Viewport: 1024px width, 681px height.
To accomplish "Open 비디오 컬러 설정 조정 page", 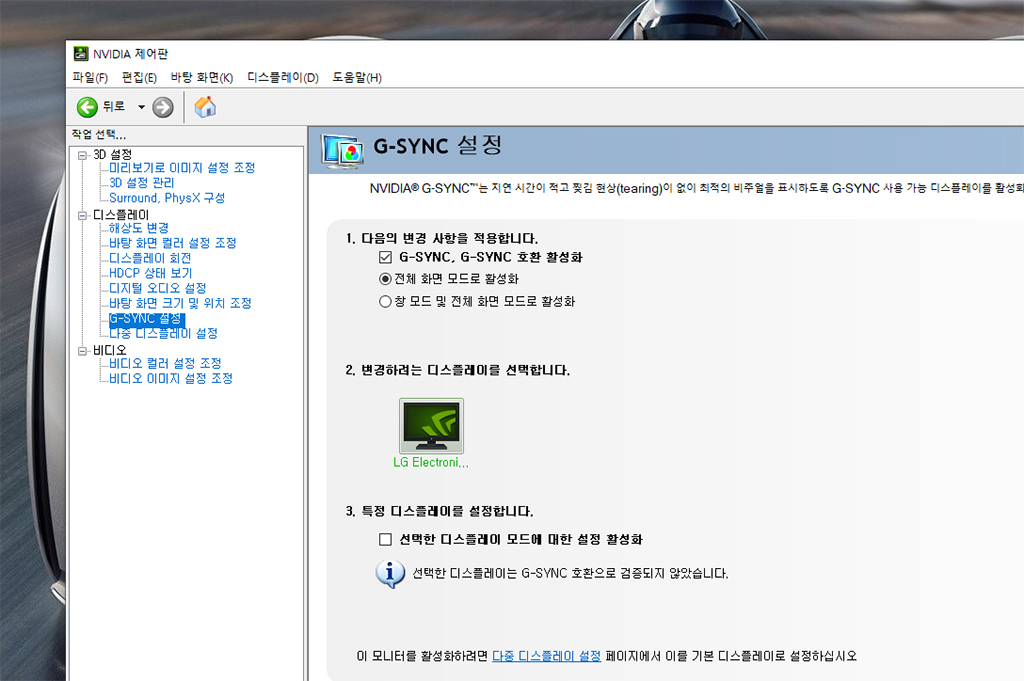I will pos(165,363).
